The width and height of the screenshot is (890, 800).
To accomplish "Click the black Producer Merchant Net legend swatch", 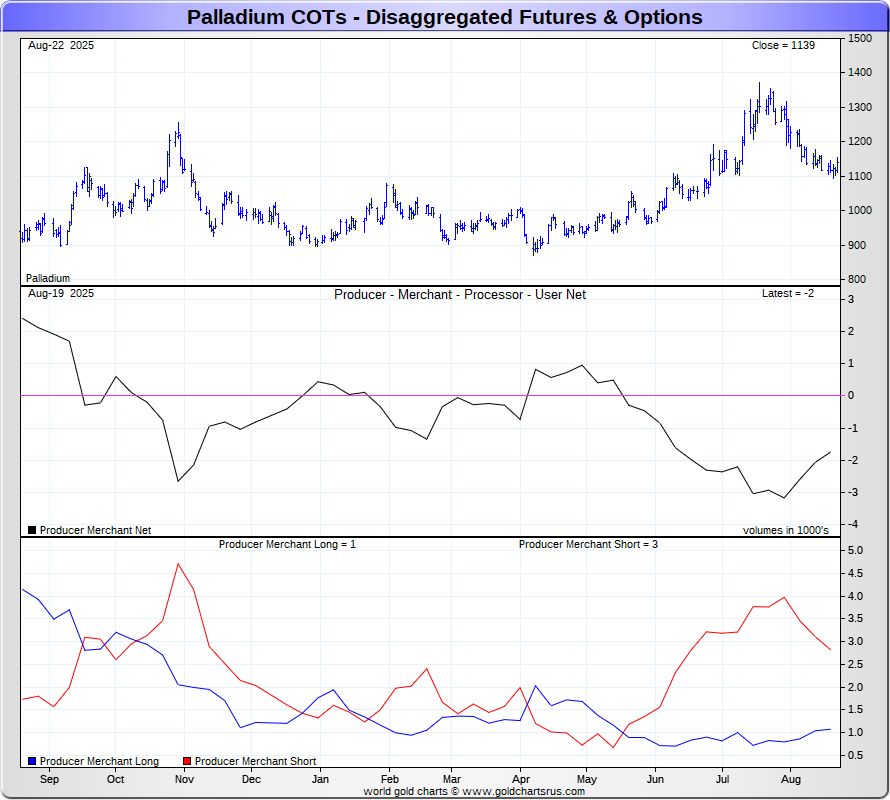I will tap(32, 530).
